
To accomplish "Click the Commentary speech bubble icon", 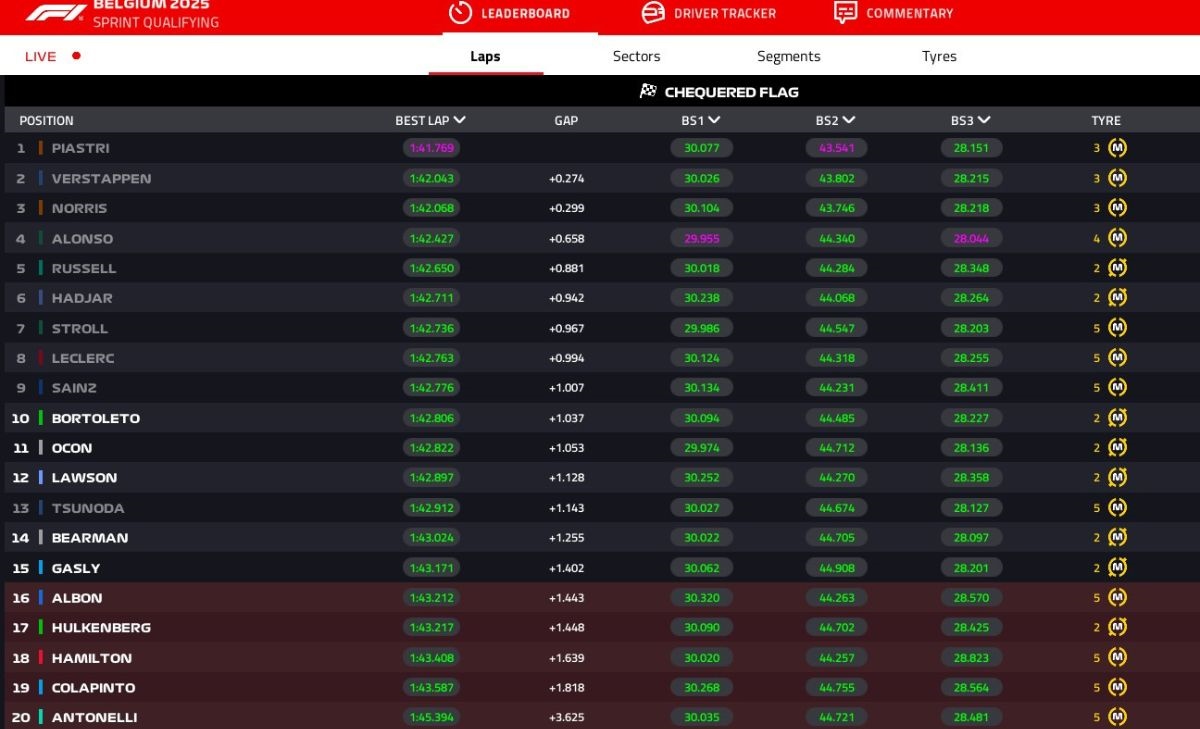I will click(x=845, y=13).
